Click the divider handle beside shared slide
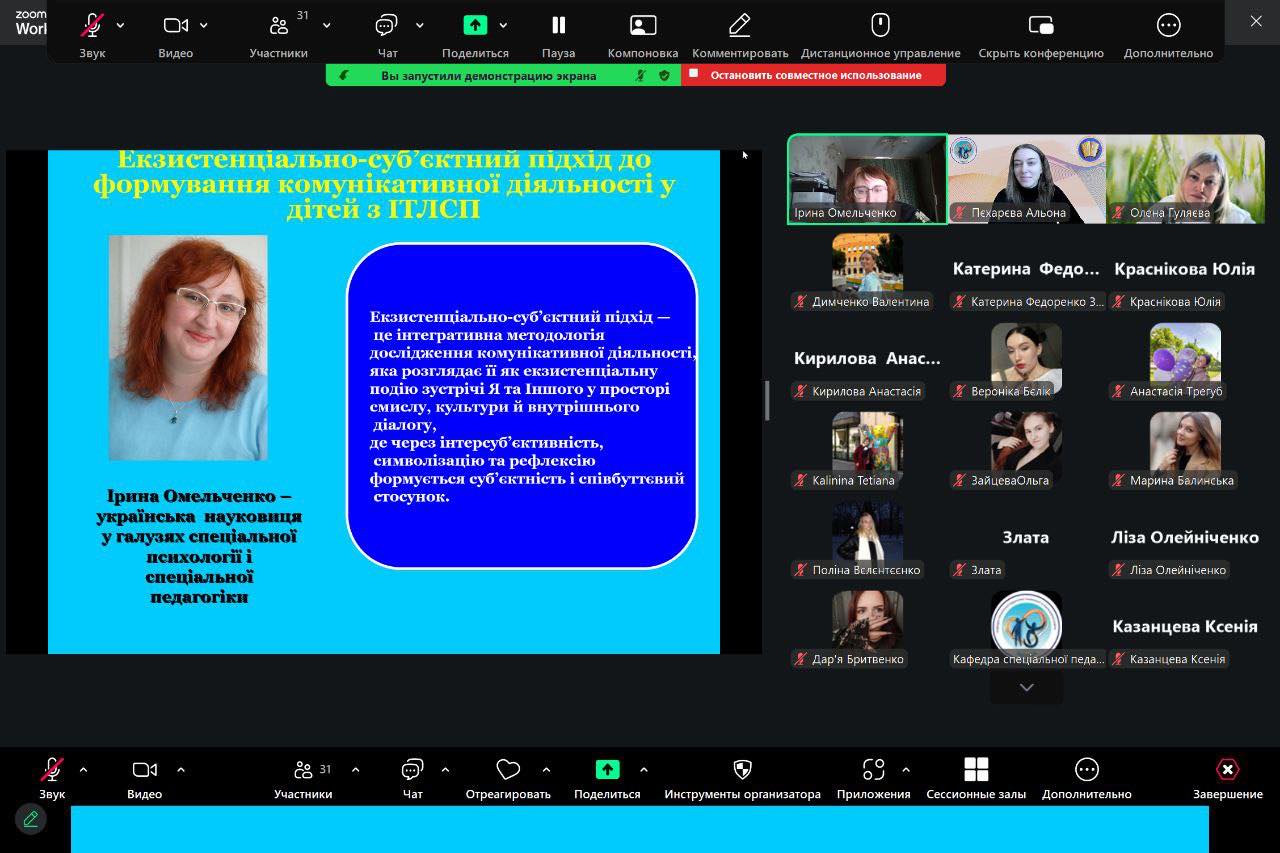Screen dimensions: 1280x853 (x=767, y=401)
